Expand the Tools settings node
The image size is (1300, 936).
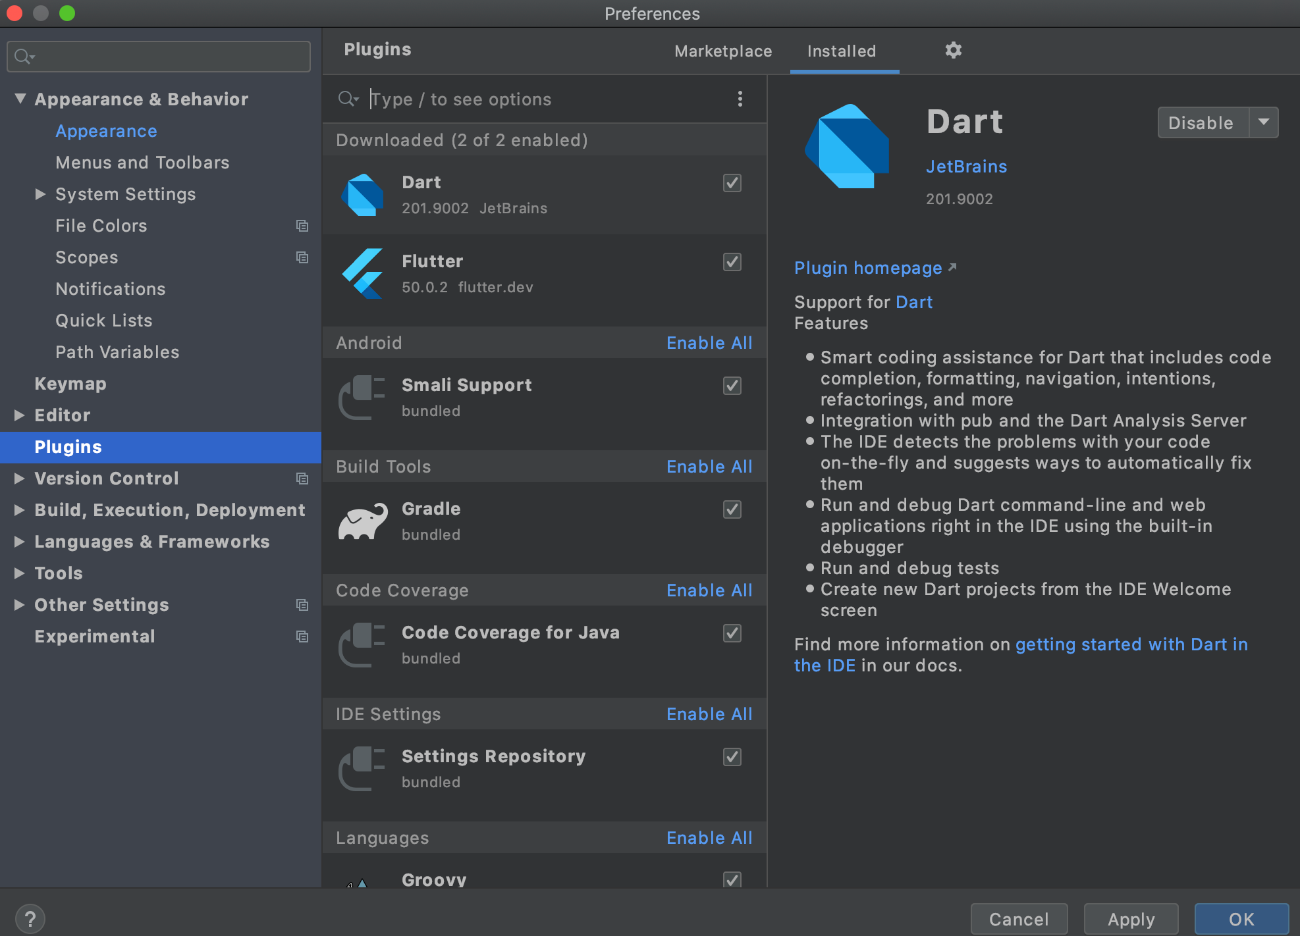(x=19, y=573)
